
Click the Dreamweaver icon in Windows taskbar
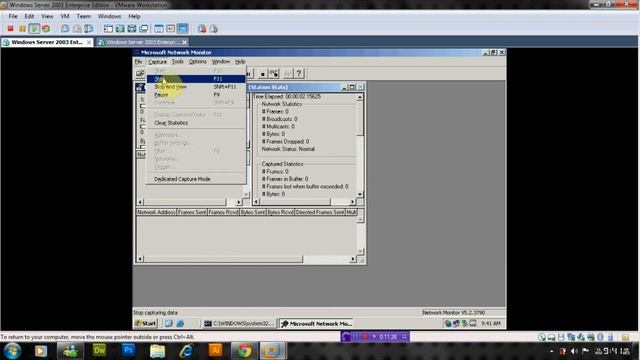click(x=99, y=350)
